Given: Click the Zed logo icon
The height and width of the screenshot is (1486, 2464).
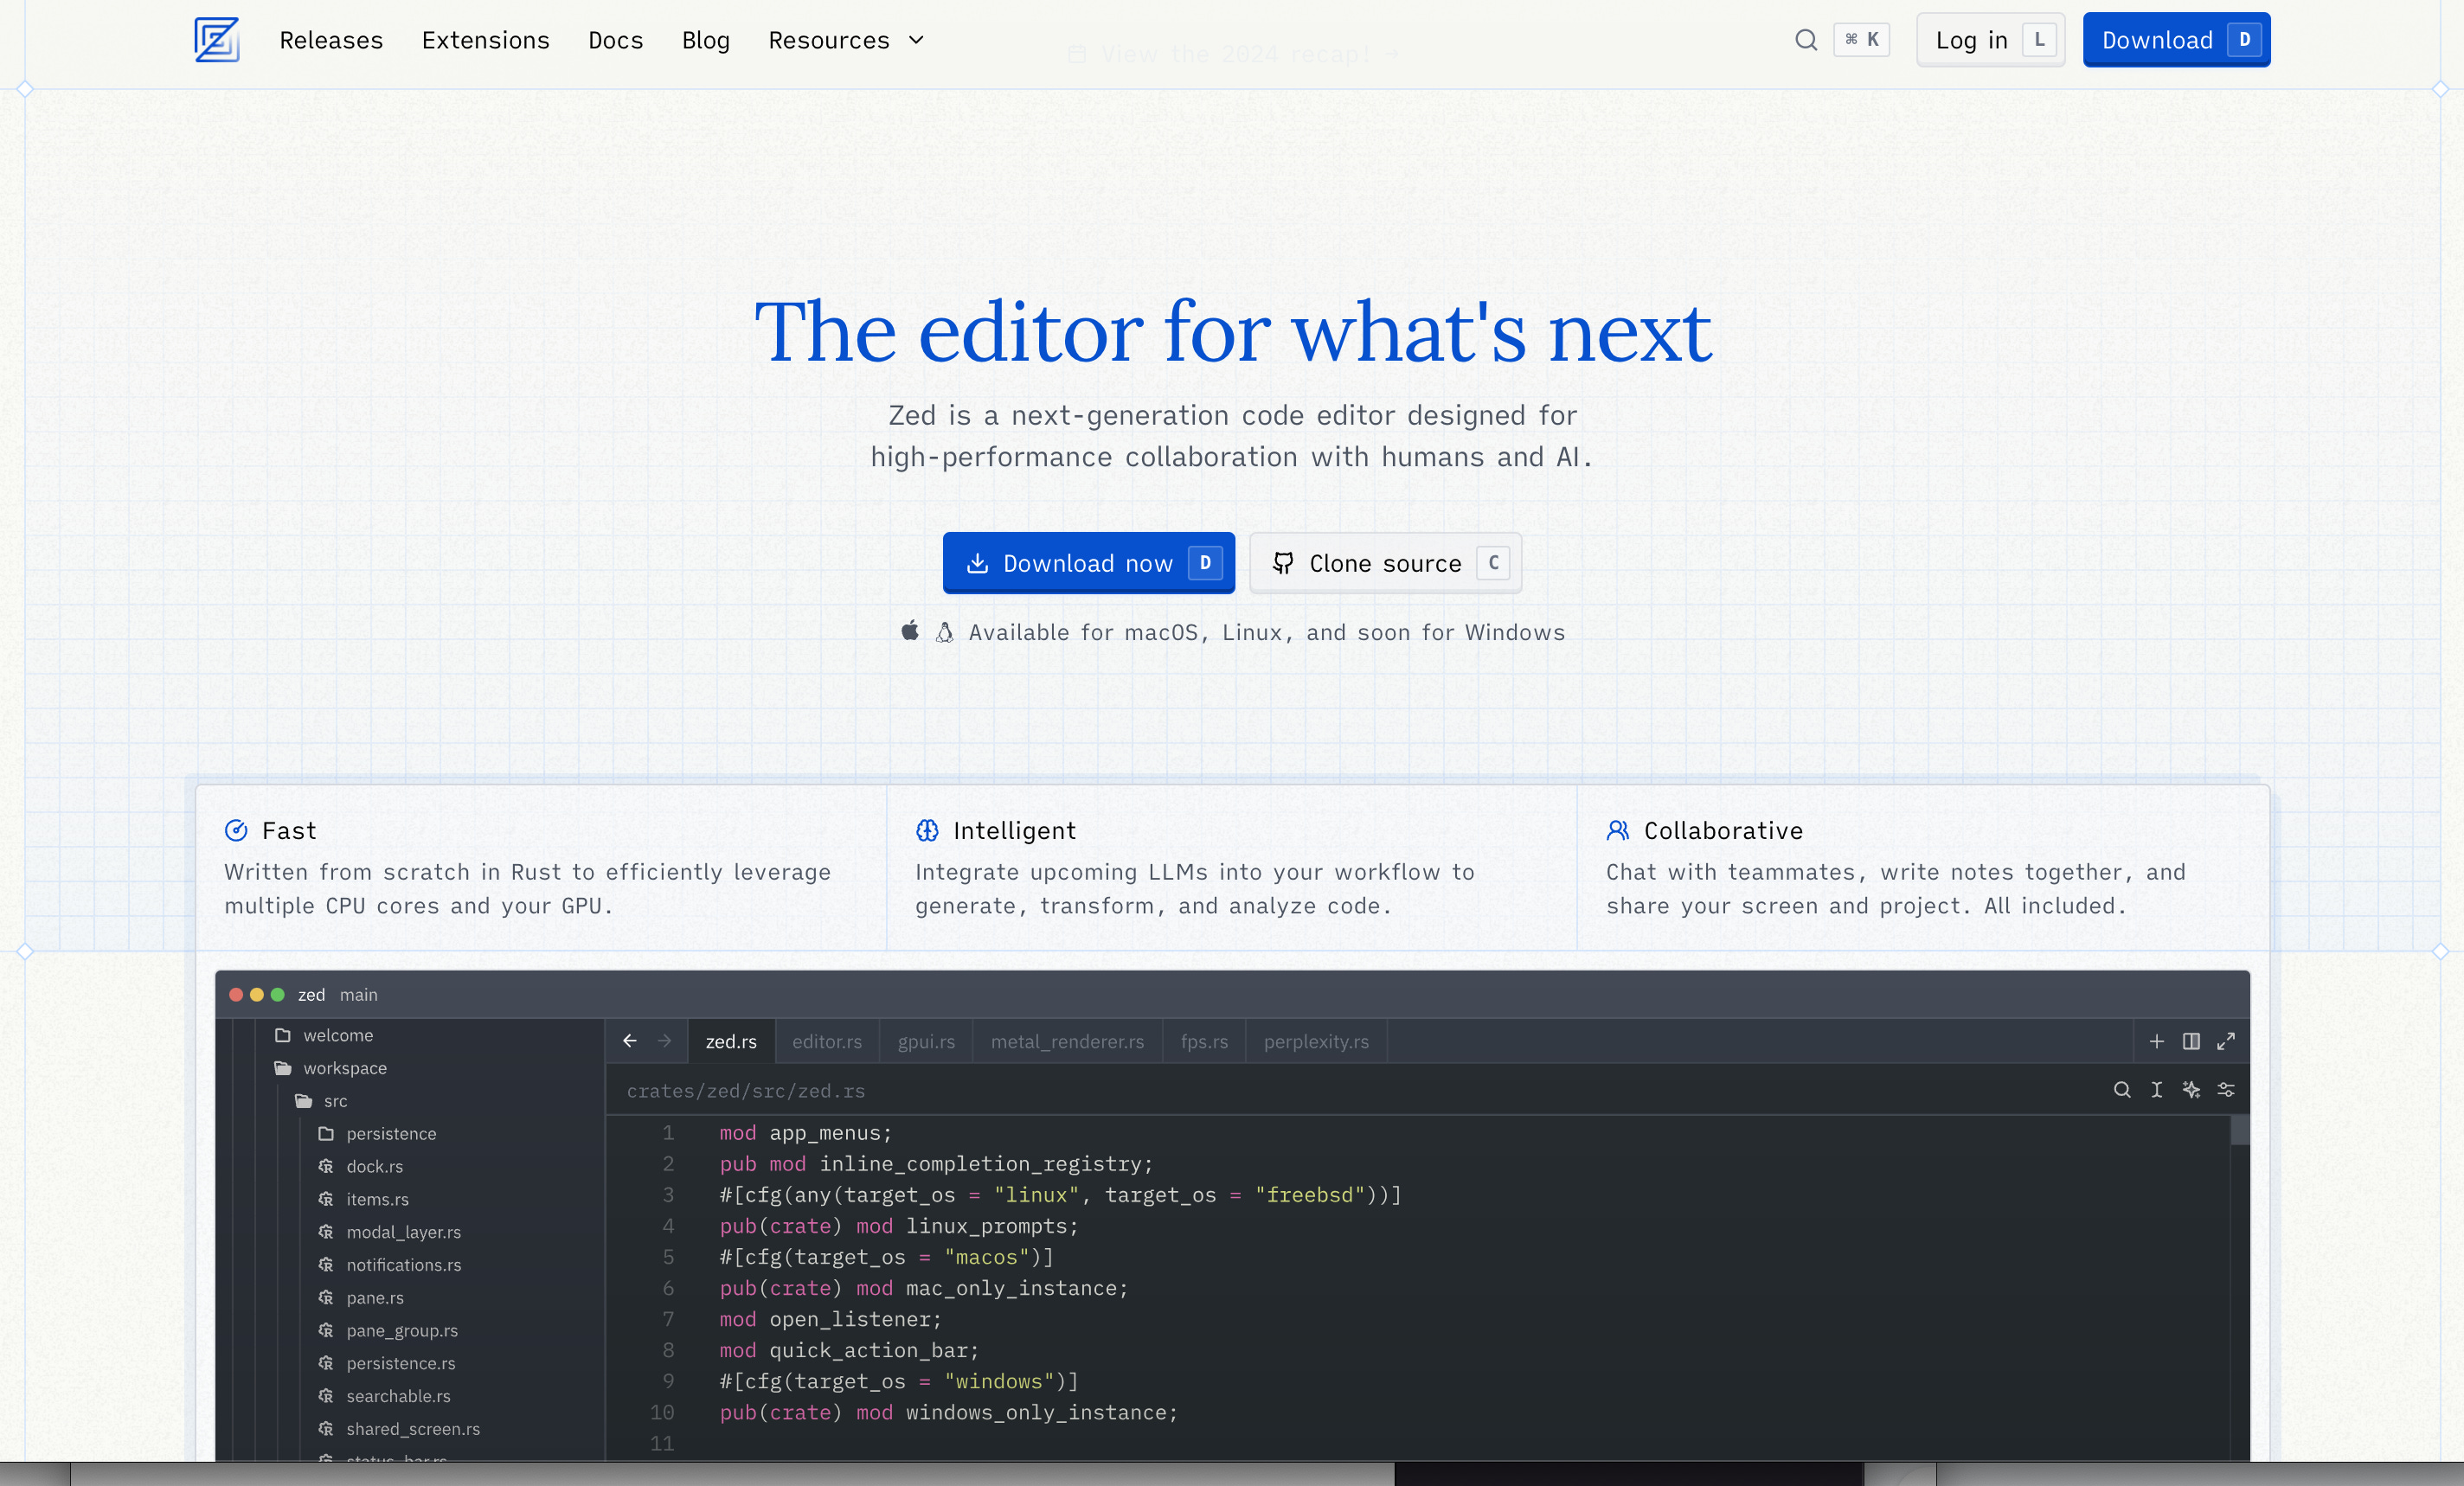Looking at the screenshot, I should 216,40.
